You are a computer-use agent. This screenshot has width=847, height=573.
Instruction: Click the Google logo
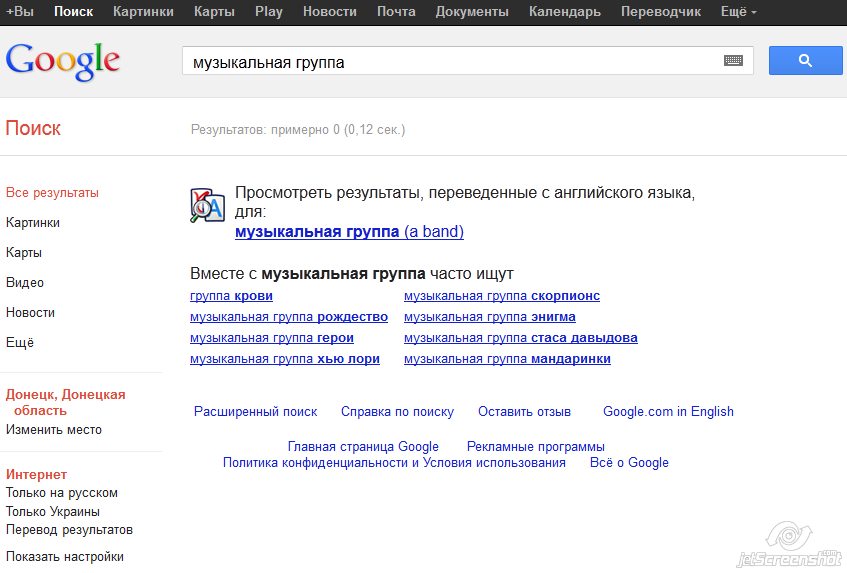click(x=63, y=60)
